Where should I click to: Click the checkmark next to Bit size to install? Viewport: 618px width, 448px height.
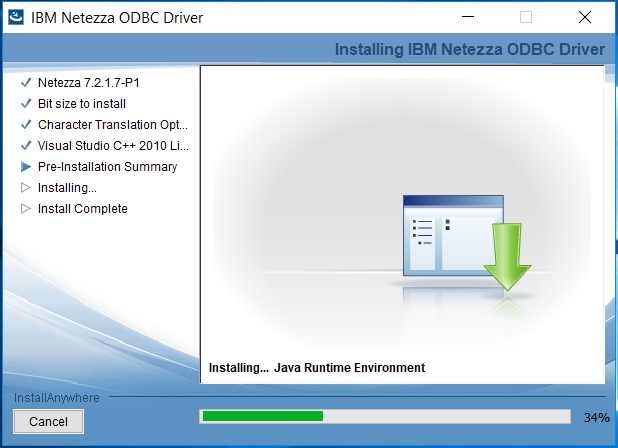pyautogui.click(x=26, y=104)
